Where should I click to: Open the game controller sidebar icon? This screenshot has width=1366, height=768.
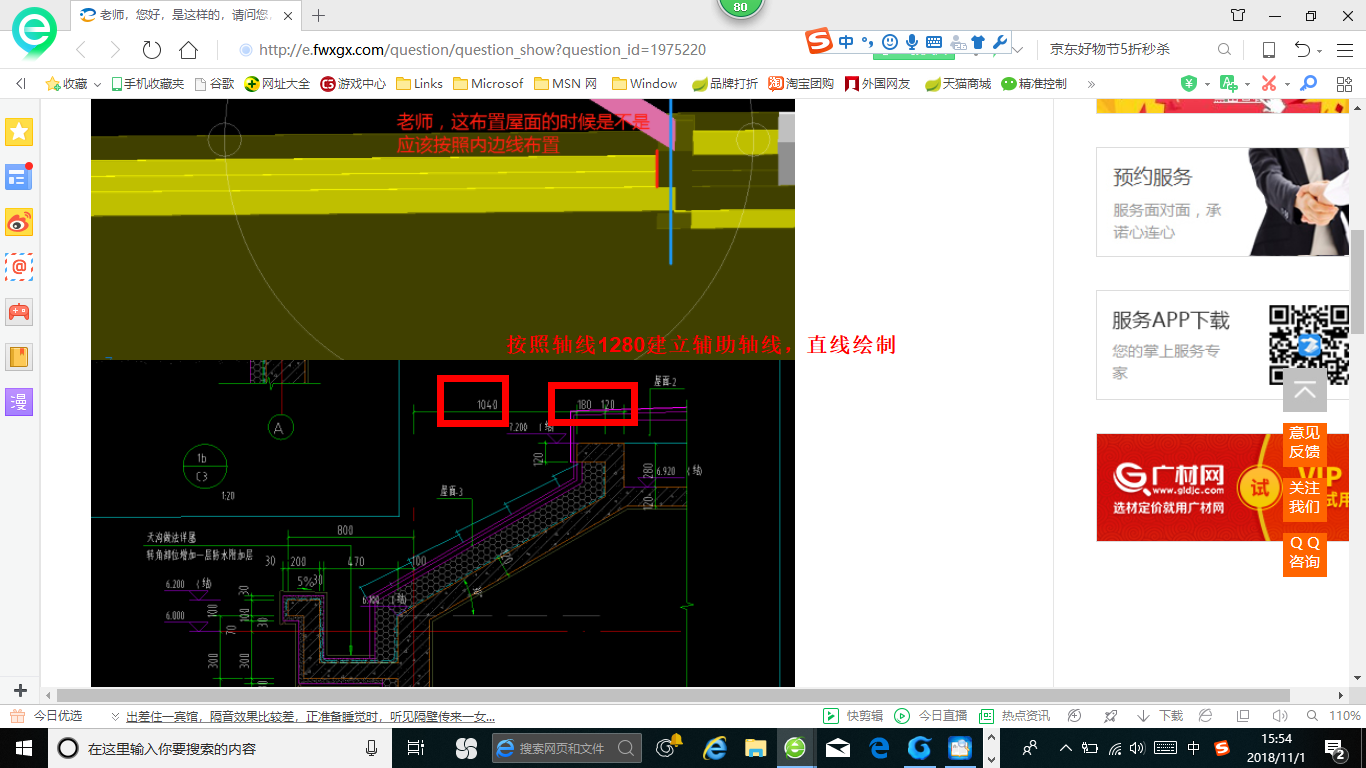[x=20, y=312]
